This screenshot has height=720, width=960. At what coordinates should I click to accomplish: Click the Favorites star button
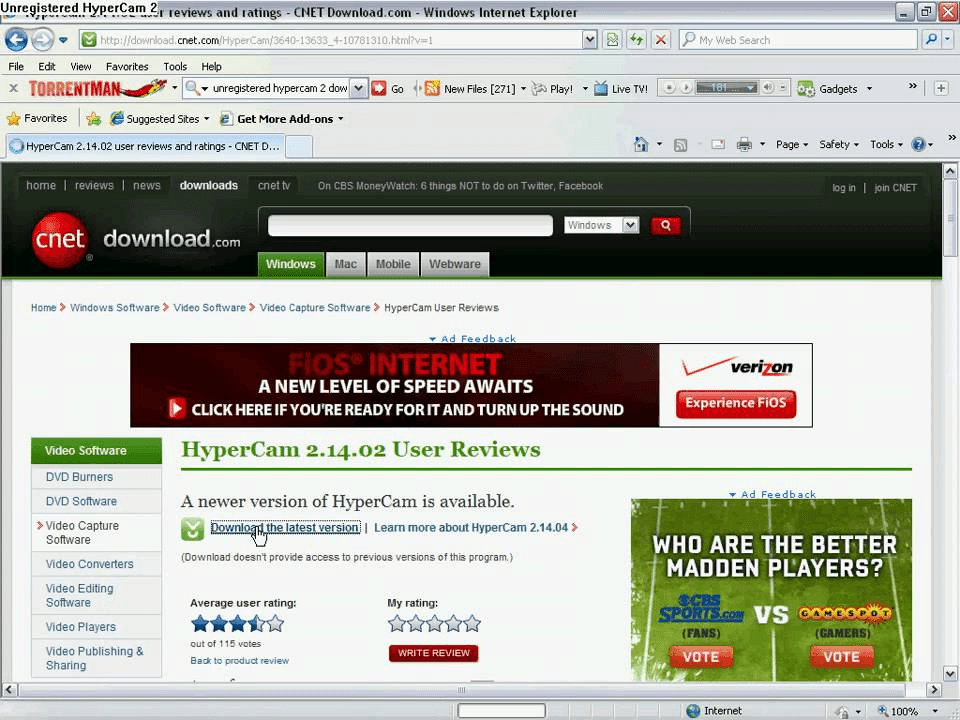[x=37, y=118]
